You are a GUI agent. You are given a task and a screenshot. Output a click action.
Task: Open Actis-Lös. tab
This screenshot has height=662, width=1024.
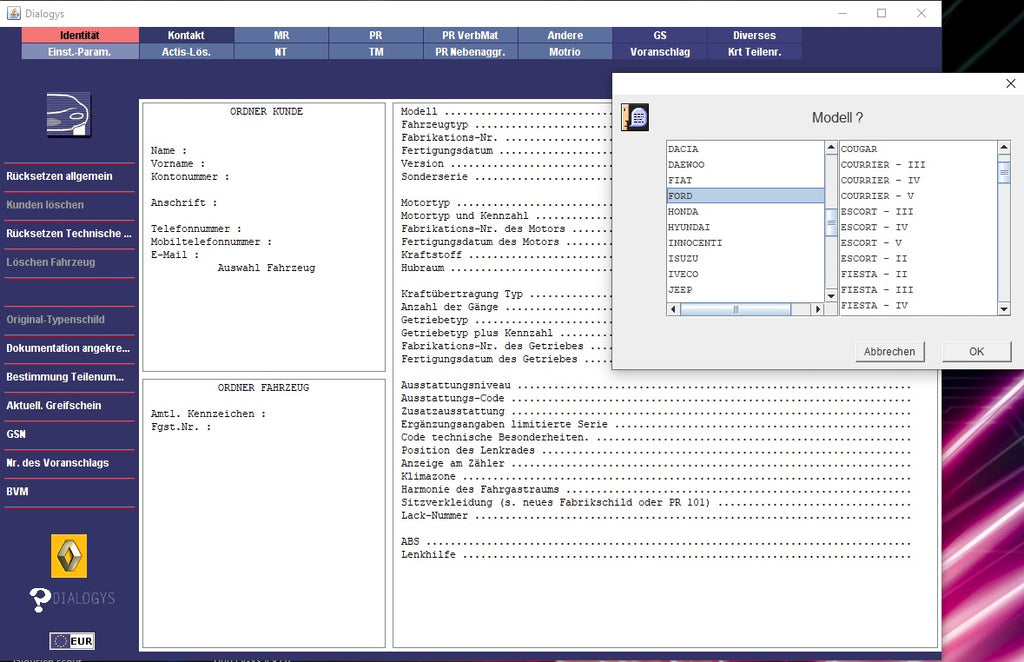(186, 52)
